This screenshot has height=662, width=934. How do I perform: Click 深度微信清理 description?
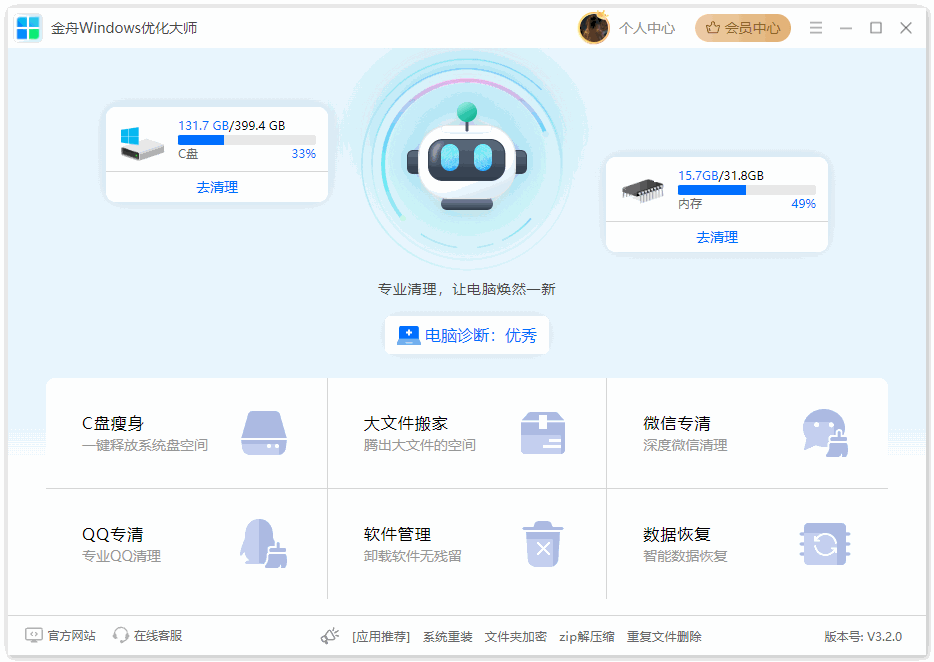tap(685, 445)
